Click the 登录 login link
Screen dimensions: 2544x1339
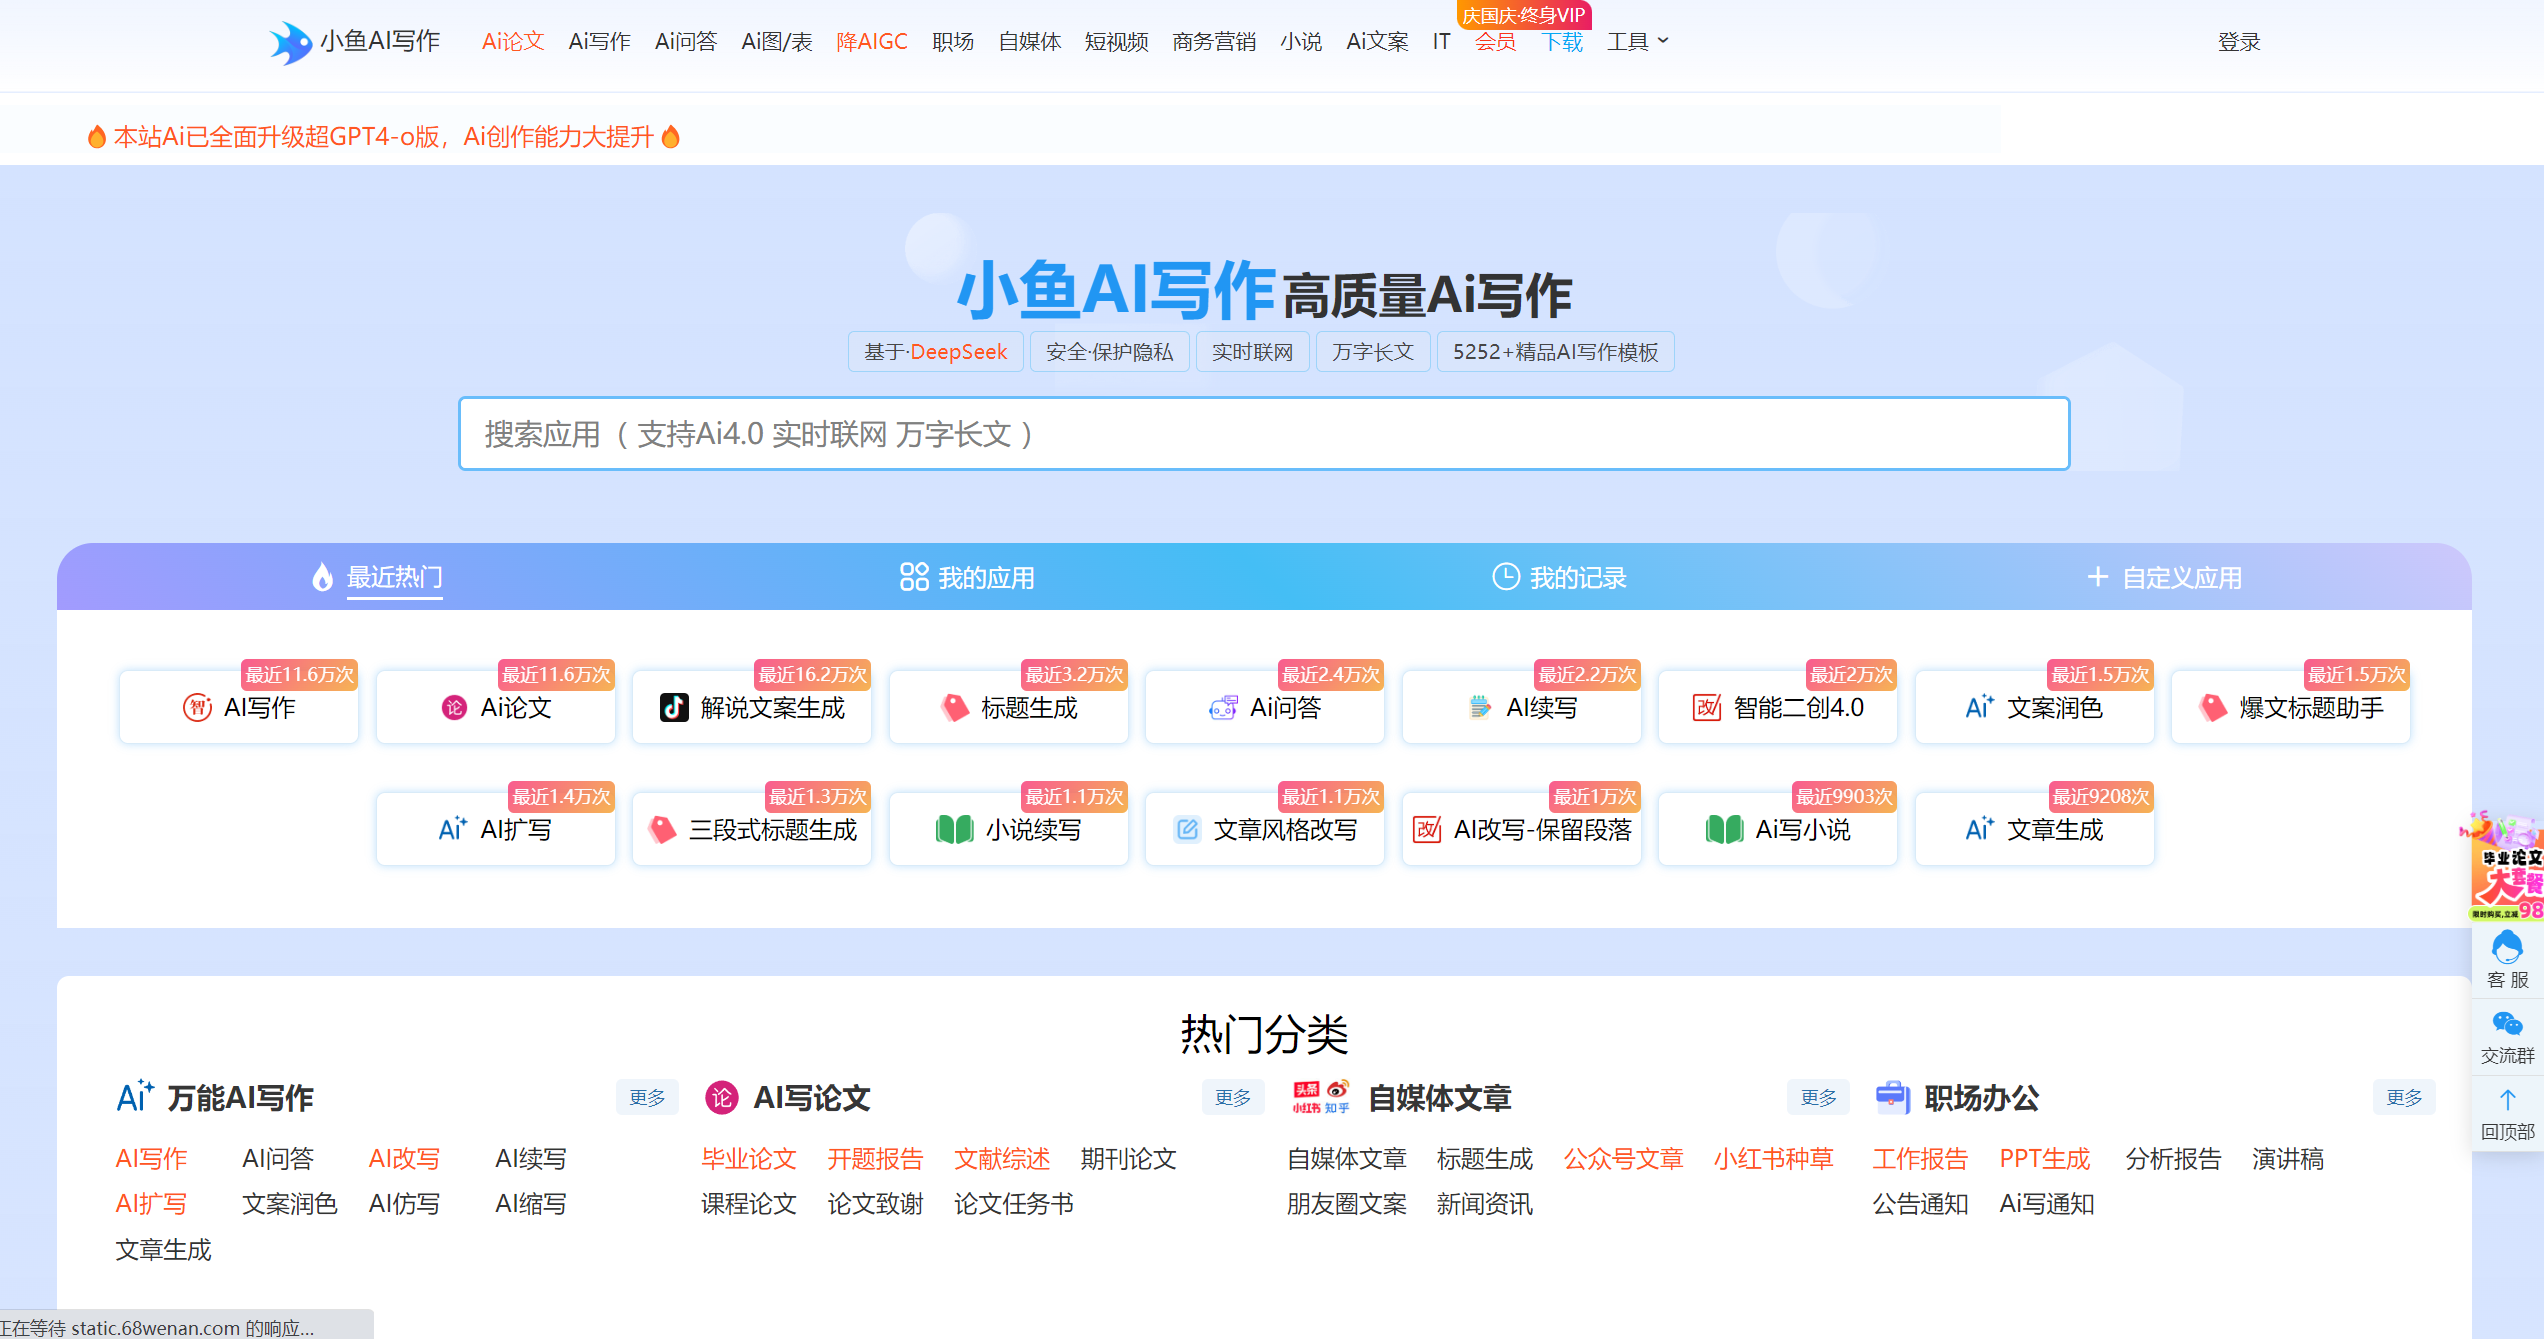tap(2239, 41)
